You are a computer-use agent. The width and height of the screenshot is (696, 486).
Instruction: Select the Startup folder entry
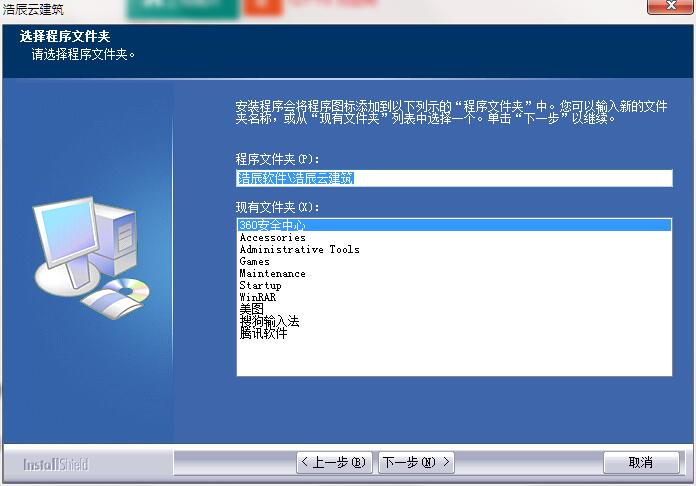pos(260,286)
